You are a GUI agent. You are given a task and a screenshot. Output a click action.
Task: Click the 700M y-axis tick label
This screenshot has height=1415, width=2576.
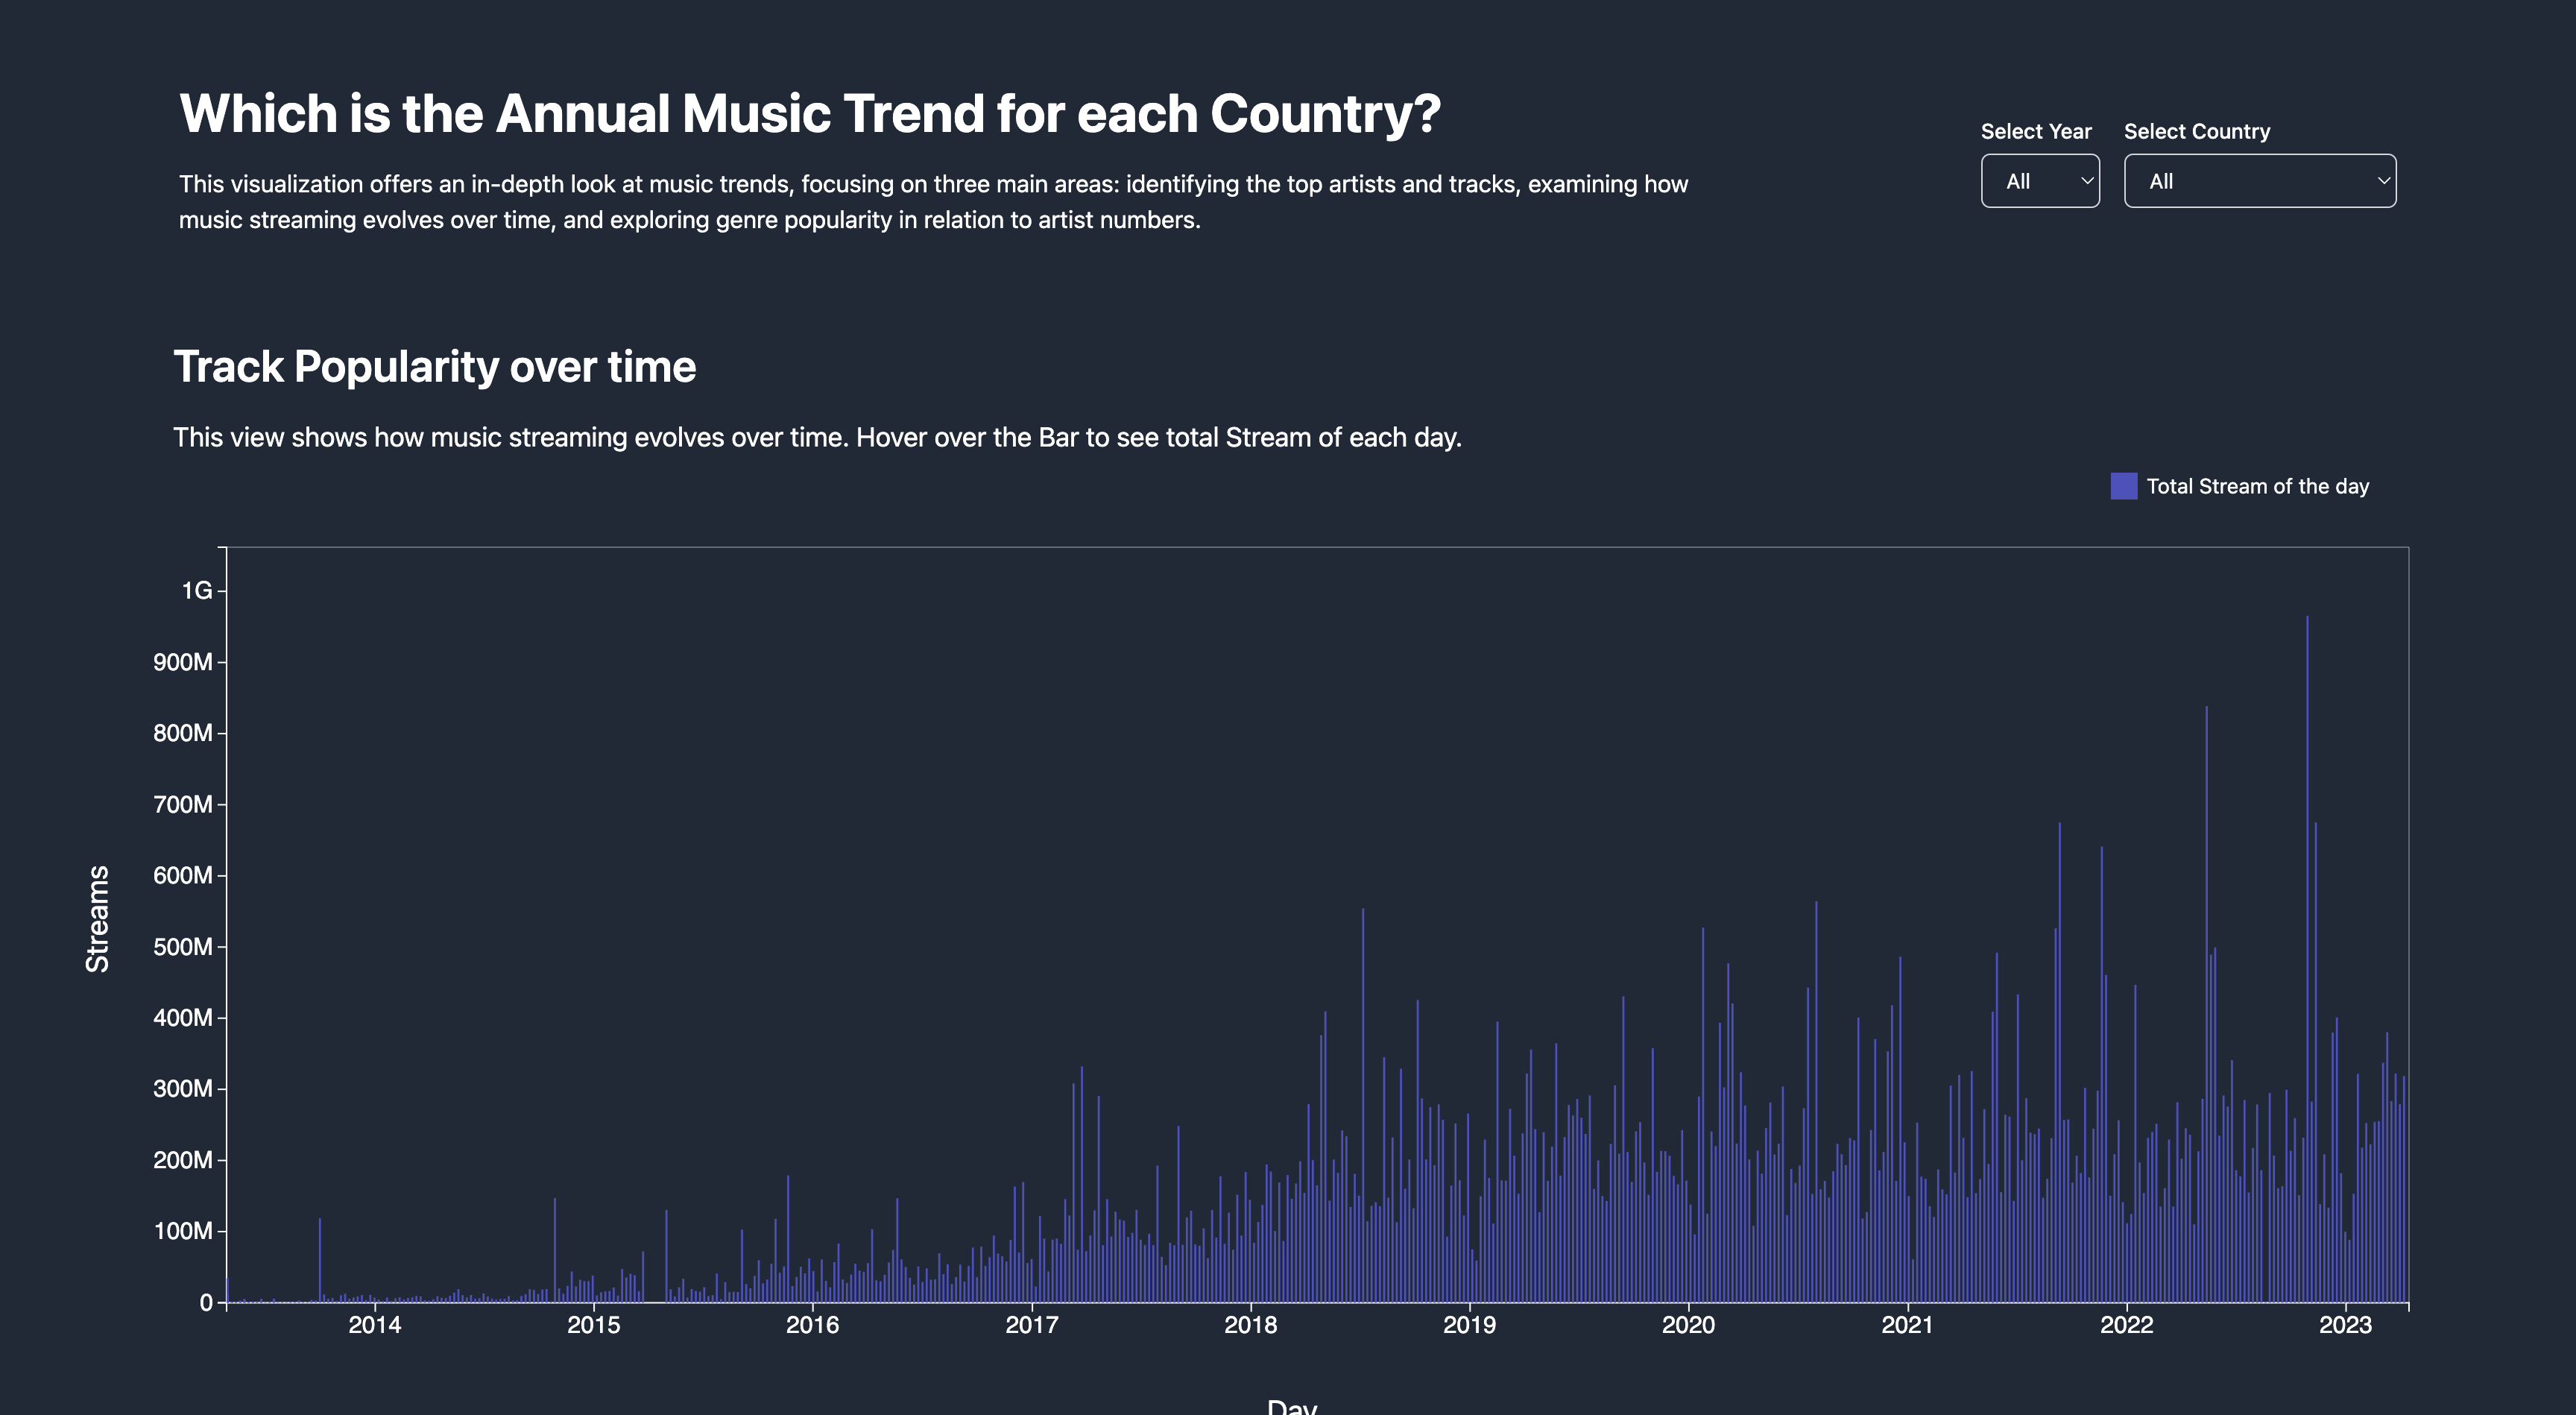pyautogui.click(x=183, y=804)
